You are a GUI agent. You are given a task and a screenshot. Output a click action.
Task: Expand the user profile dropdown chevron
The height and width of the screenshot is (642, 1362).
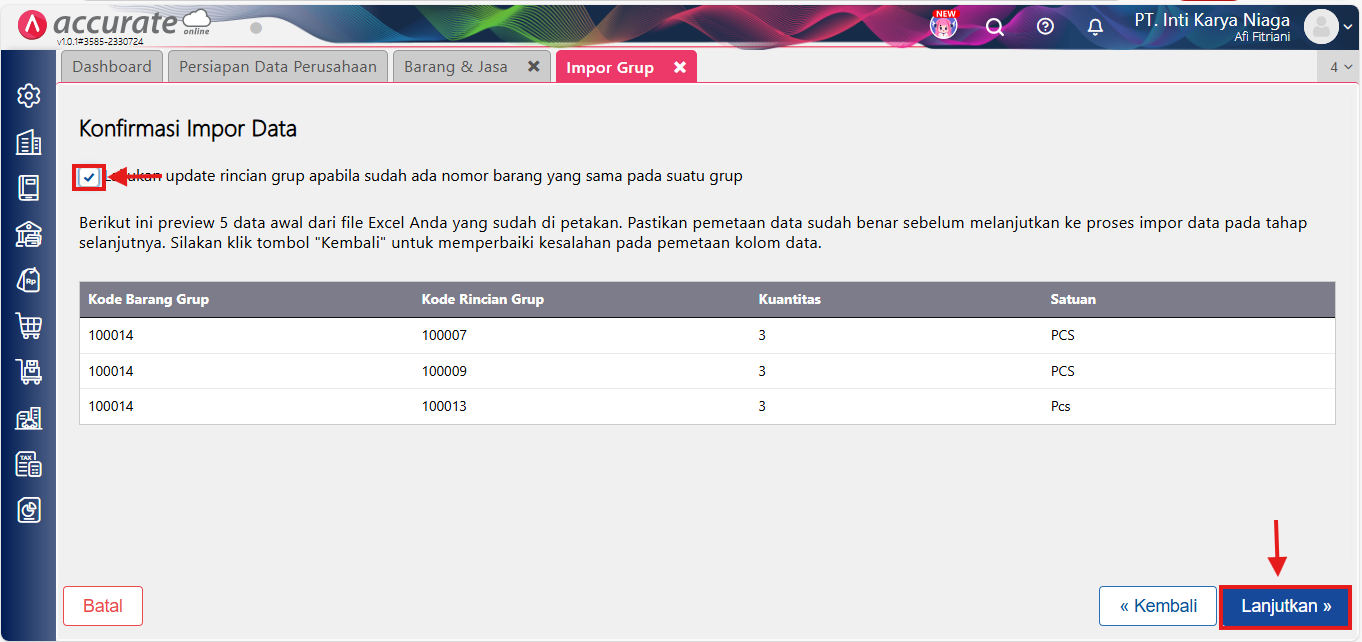click(1349, 27)
